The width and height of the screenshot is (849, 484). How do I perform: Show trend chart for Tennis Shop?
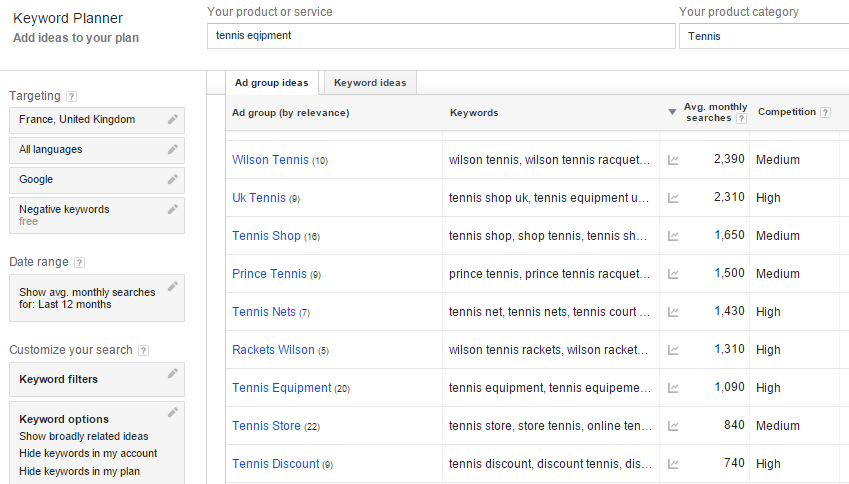pyautogui.click(x=673, y=236)
